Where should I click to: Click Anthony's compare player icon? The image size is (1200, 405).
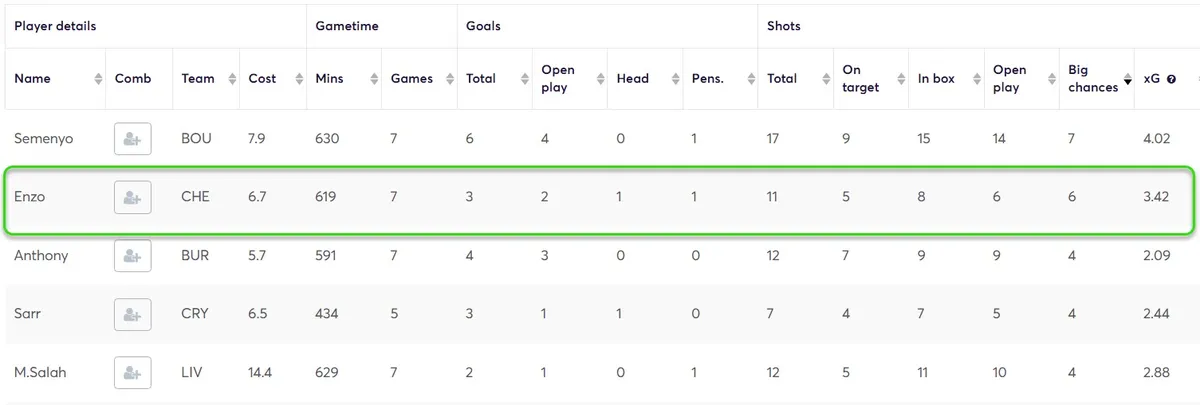coord(132,256)
